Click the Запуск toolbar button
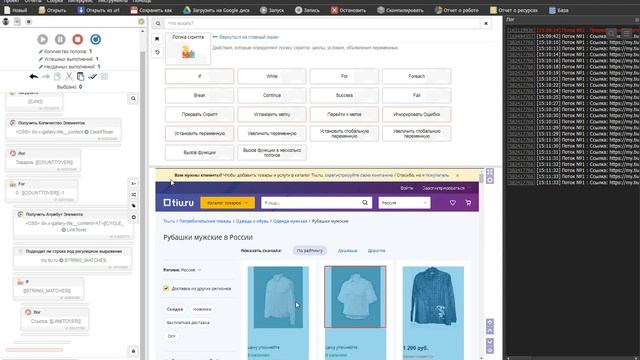640x360 pixels. click(x=272, y=10)
